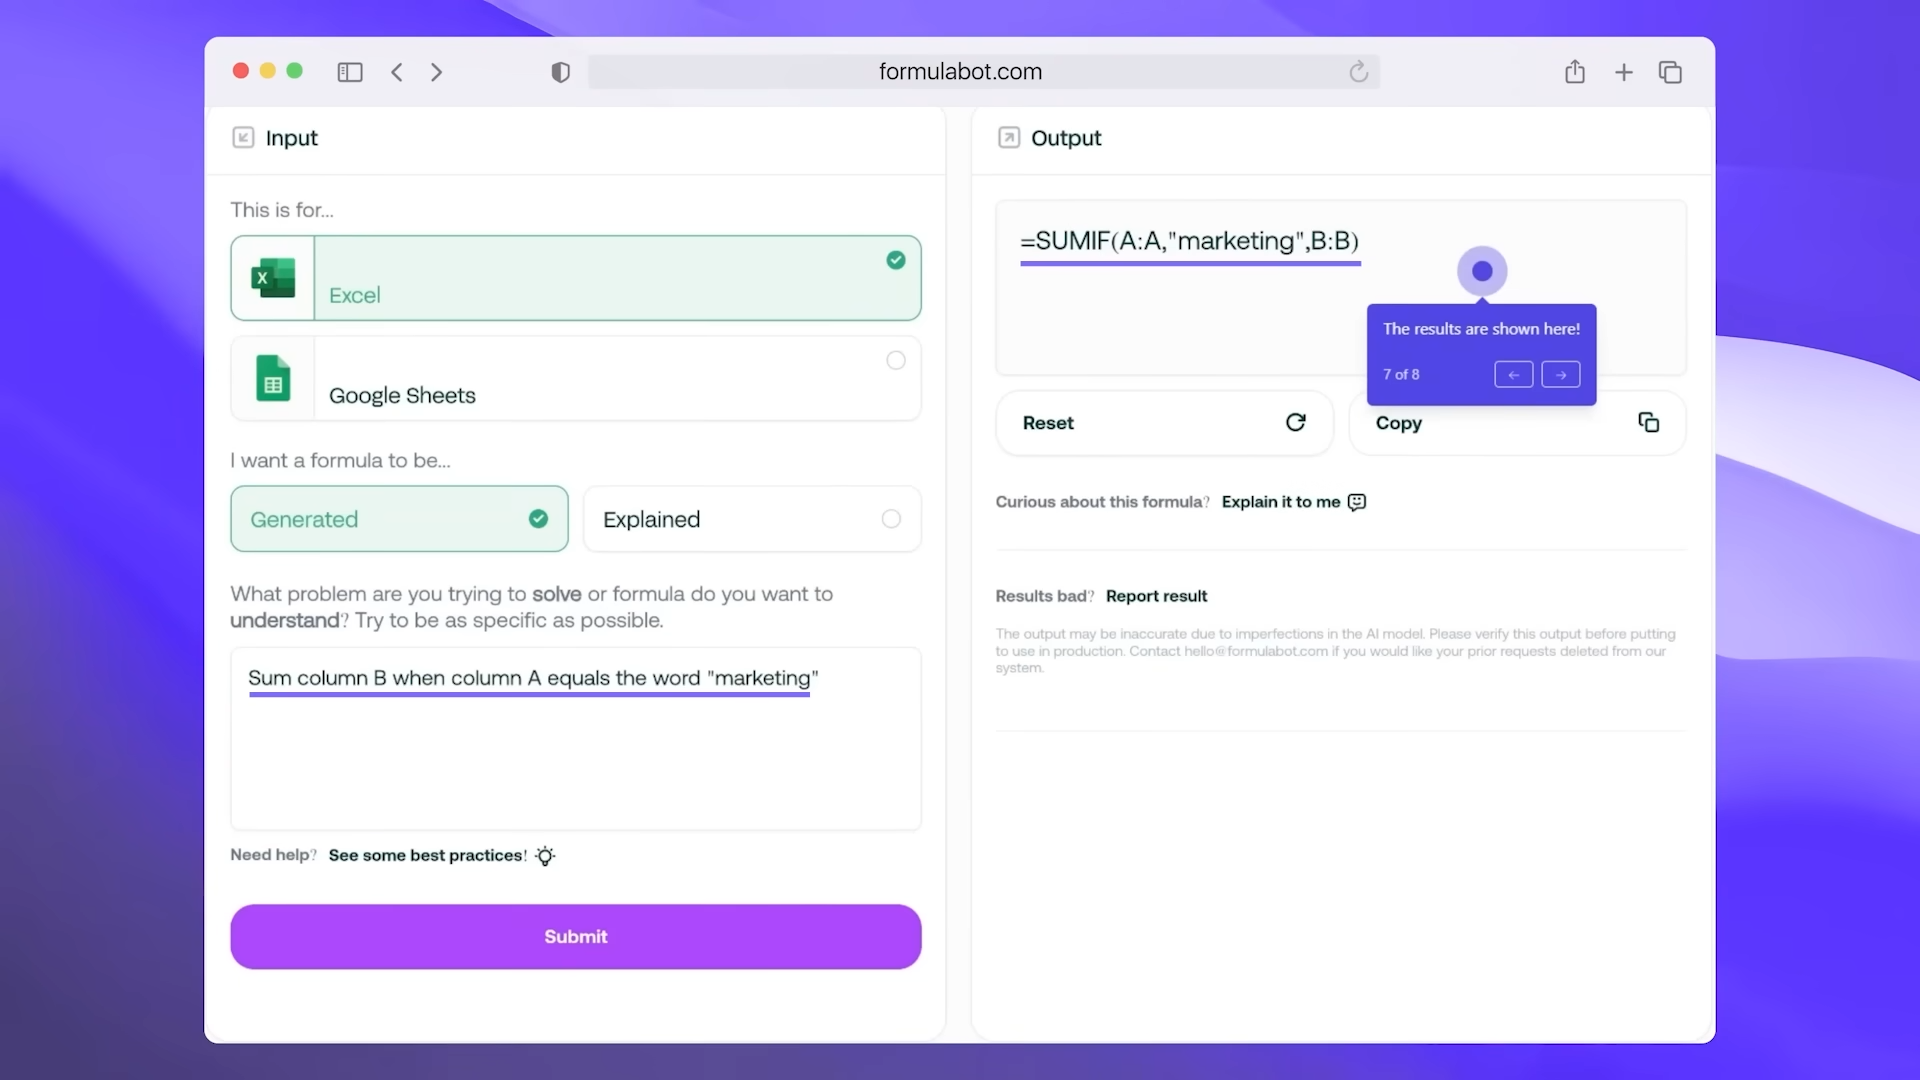
Task: Navigate to next result with arrow
Action: 1560,373
